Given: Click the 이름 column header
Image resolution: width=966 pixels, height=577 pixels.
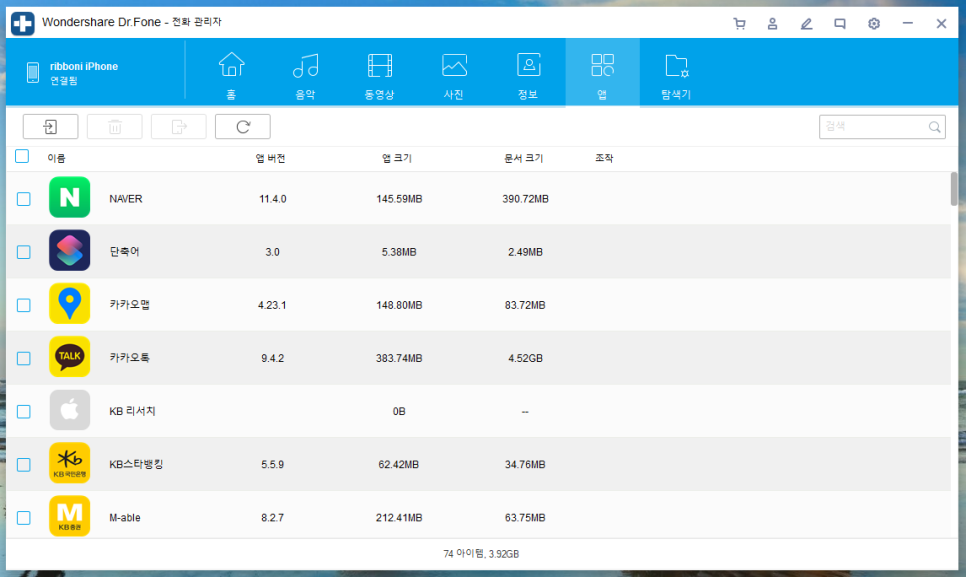Looking at the screenshot, I should 56,158.
